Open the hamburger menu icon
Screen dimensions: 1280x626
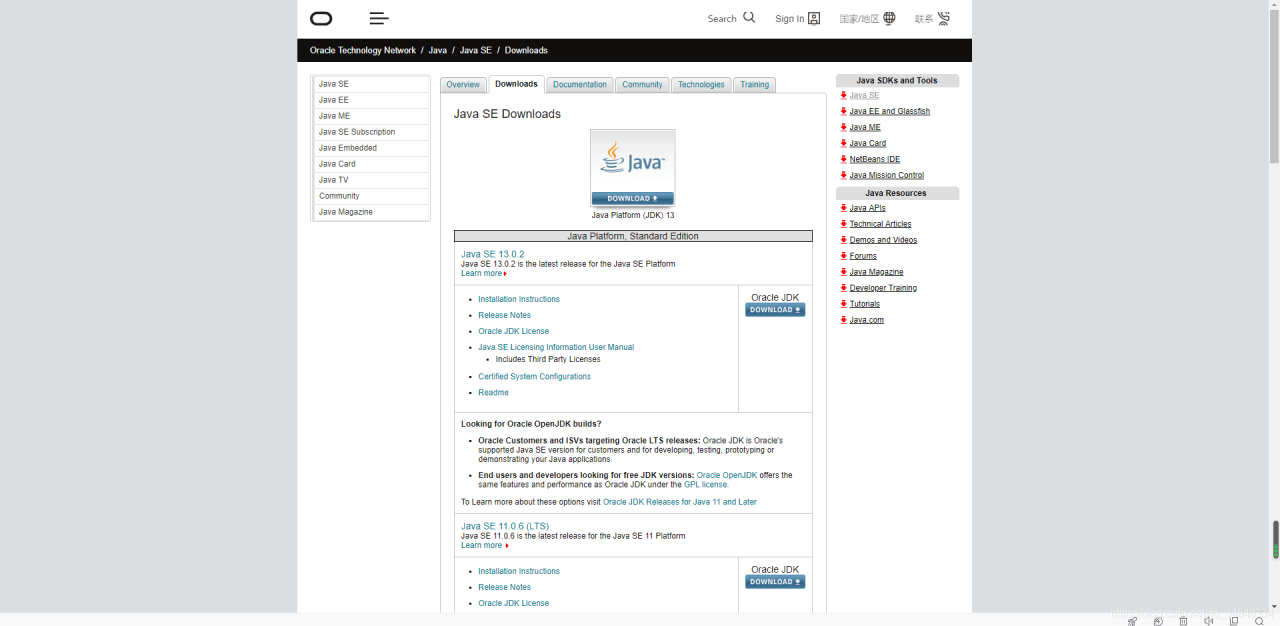click(379, 18)
